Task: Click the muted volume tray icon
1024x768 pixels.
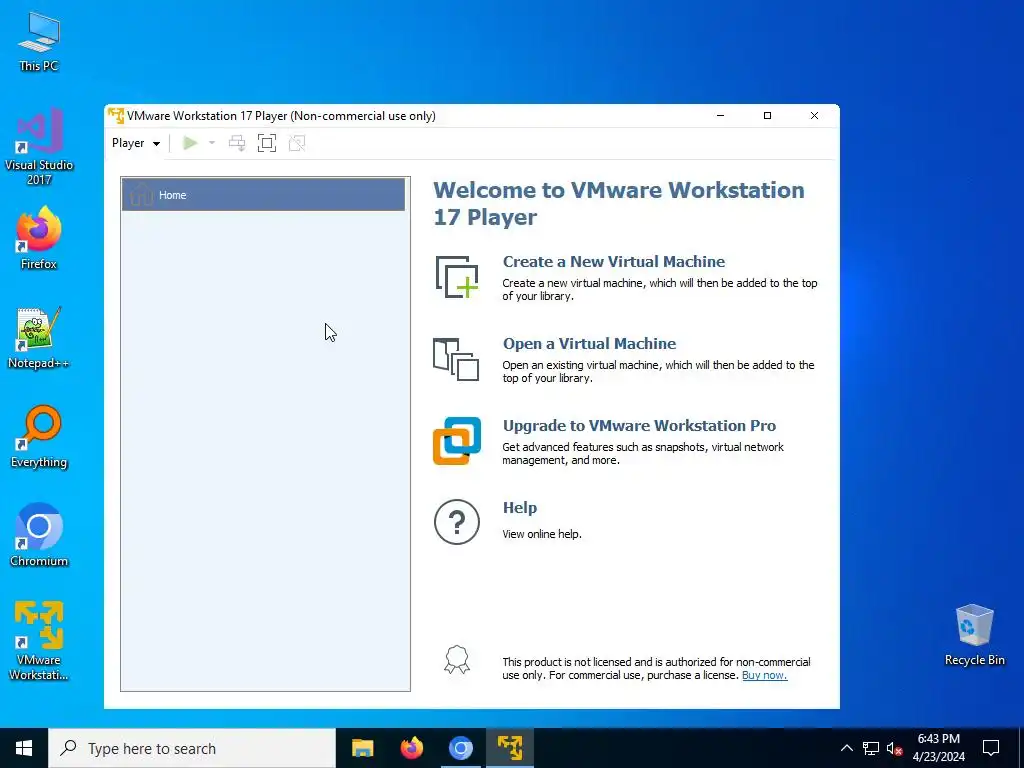Action: (894, 748)
